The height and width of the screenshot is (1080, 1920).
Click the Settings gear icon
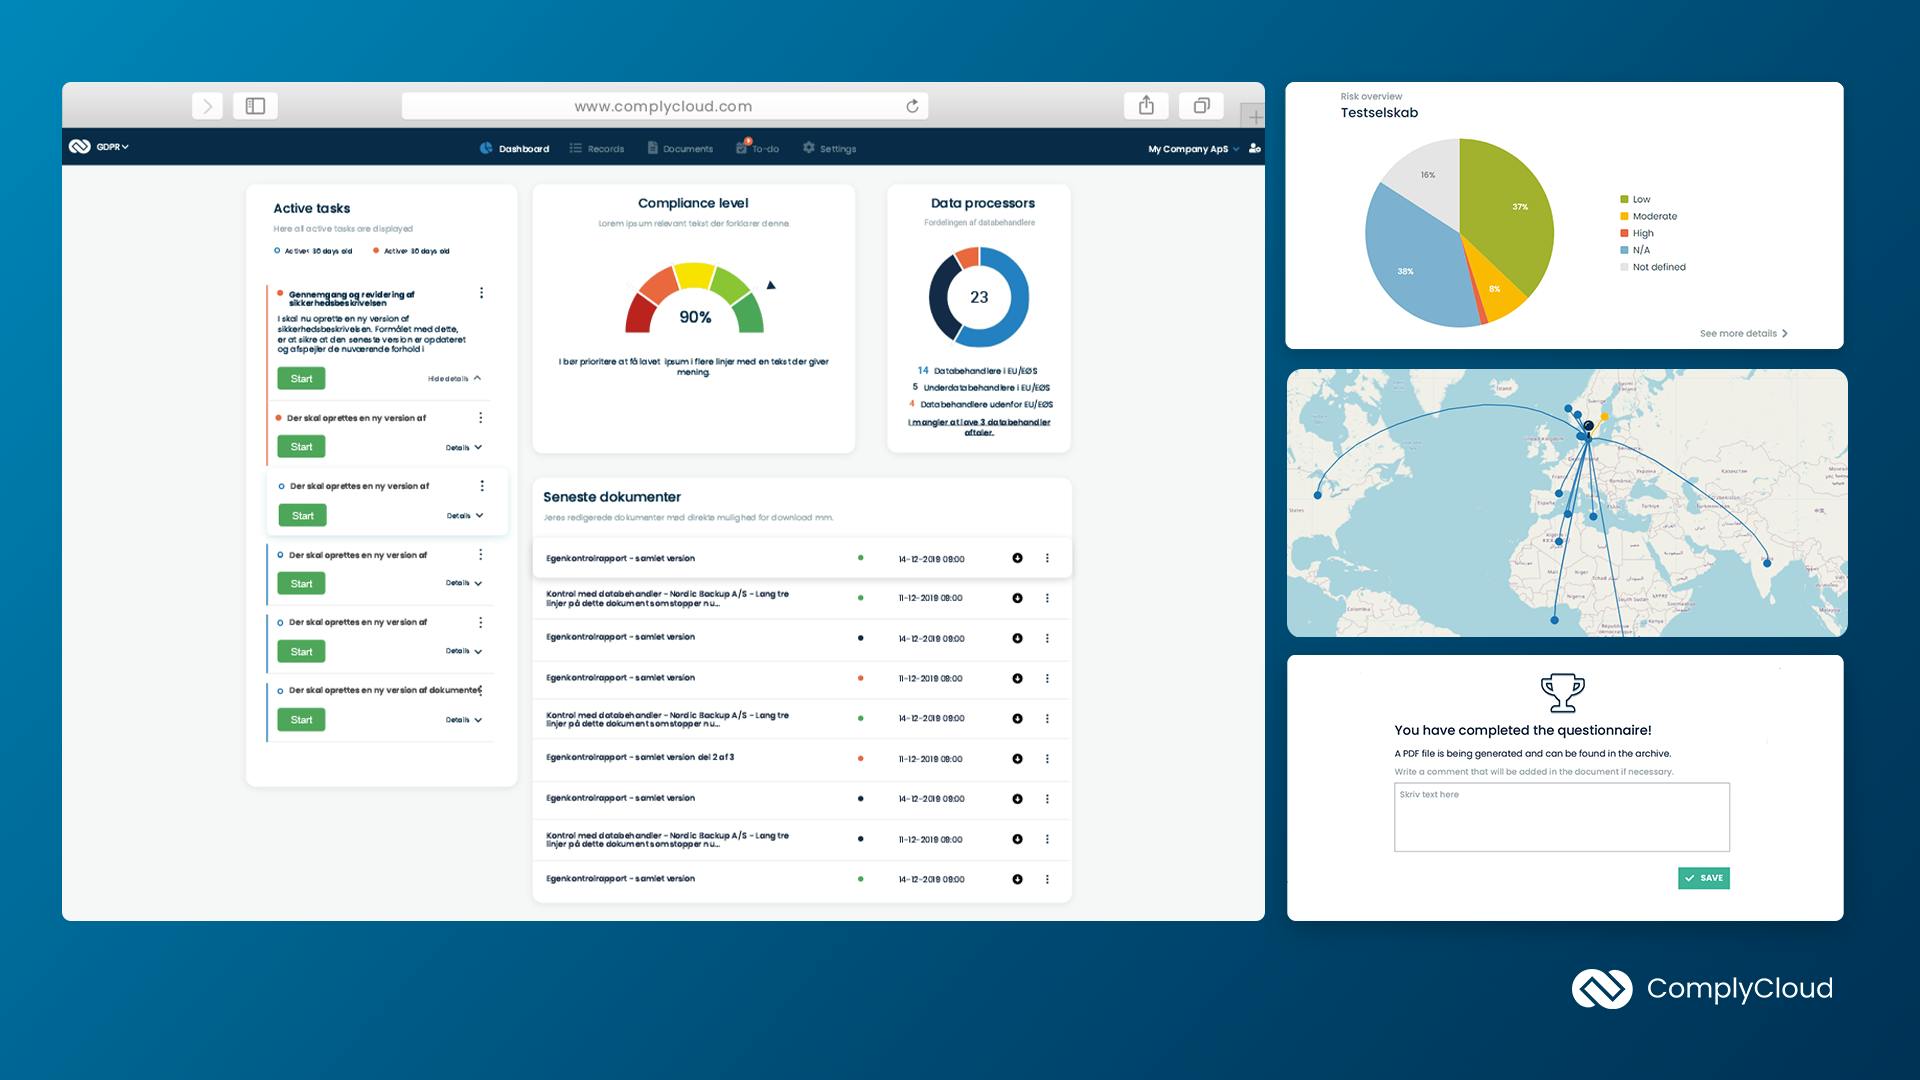click(x=808, y=147)
